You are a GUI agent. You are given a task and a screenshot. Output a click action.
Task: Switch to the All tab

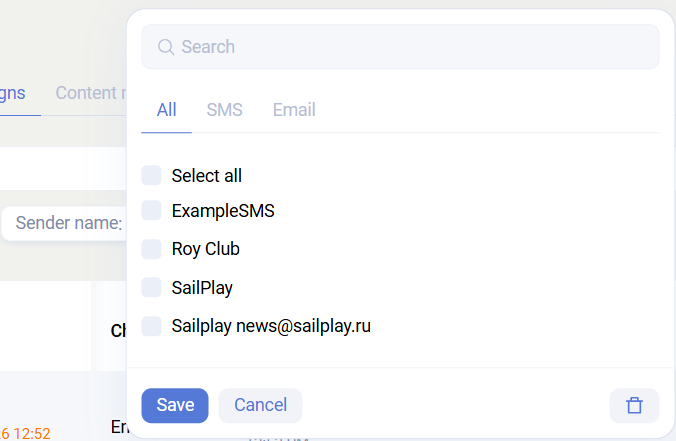(166, 110)
